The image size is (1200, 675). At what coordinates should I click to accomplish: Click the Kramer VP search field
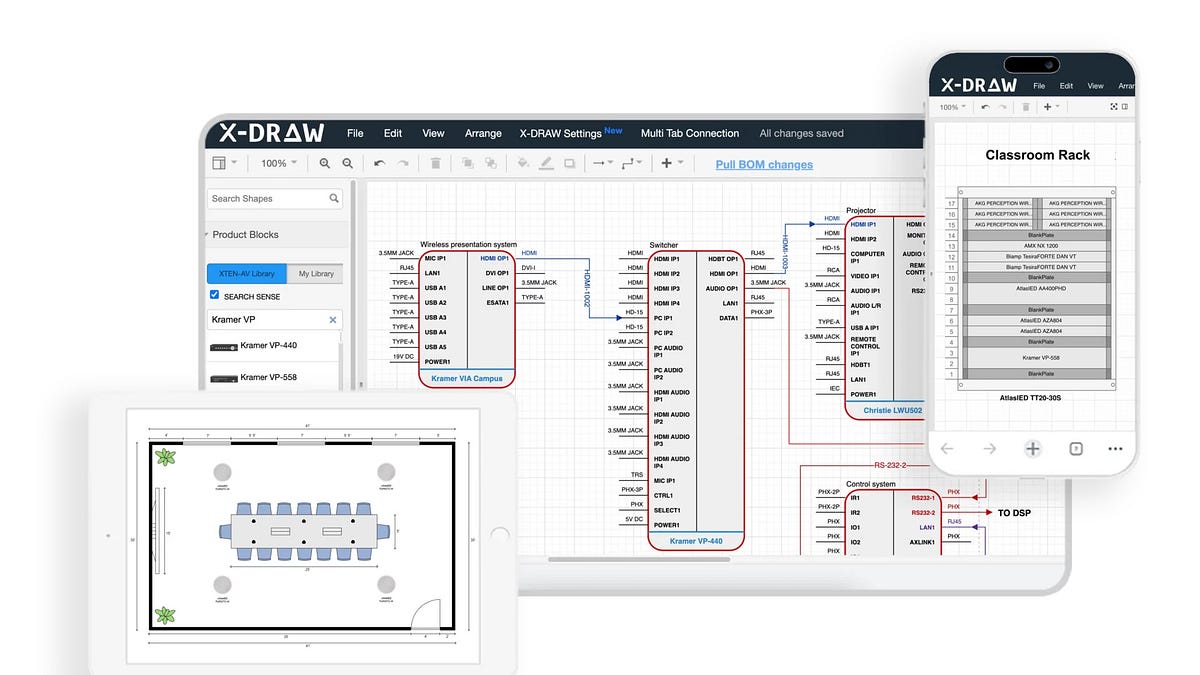275,320
